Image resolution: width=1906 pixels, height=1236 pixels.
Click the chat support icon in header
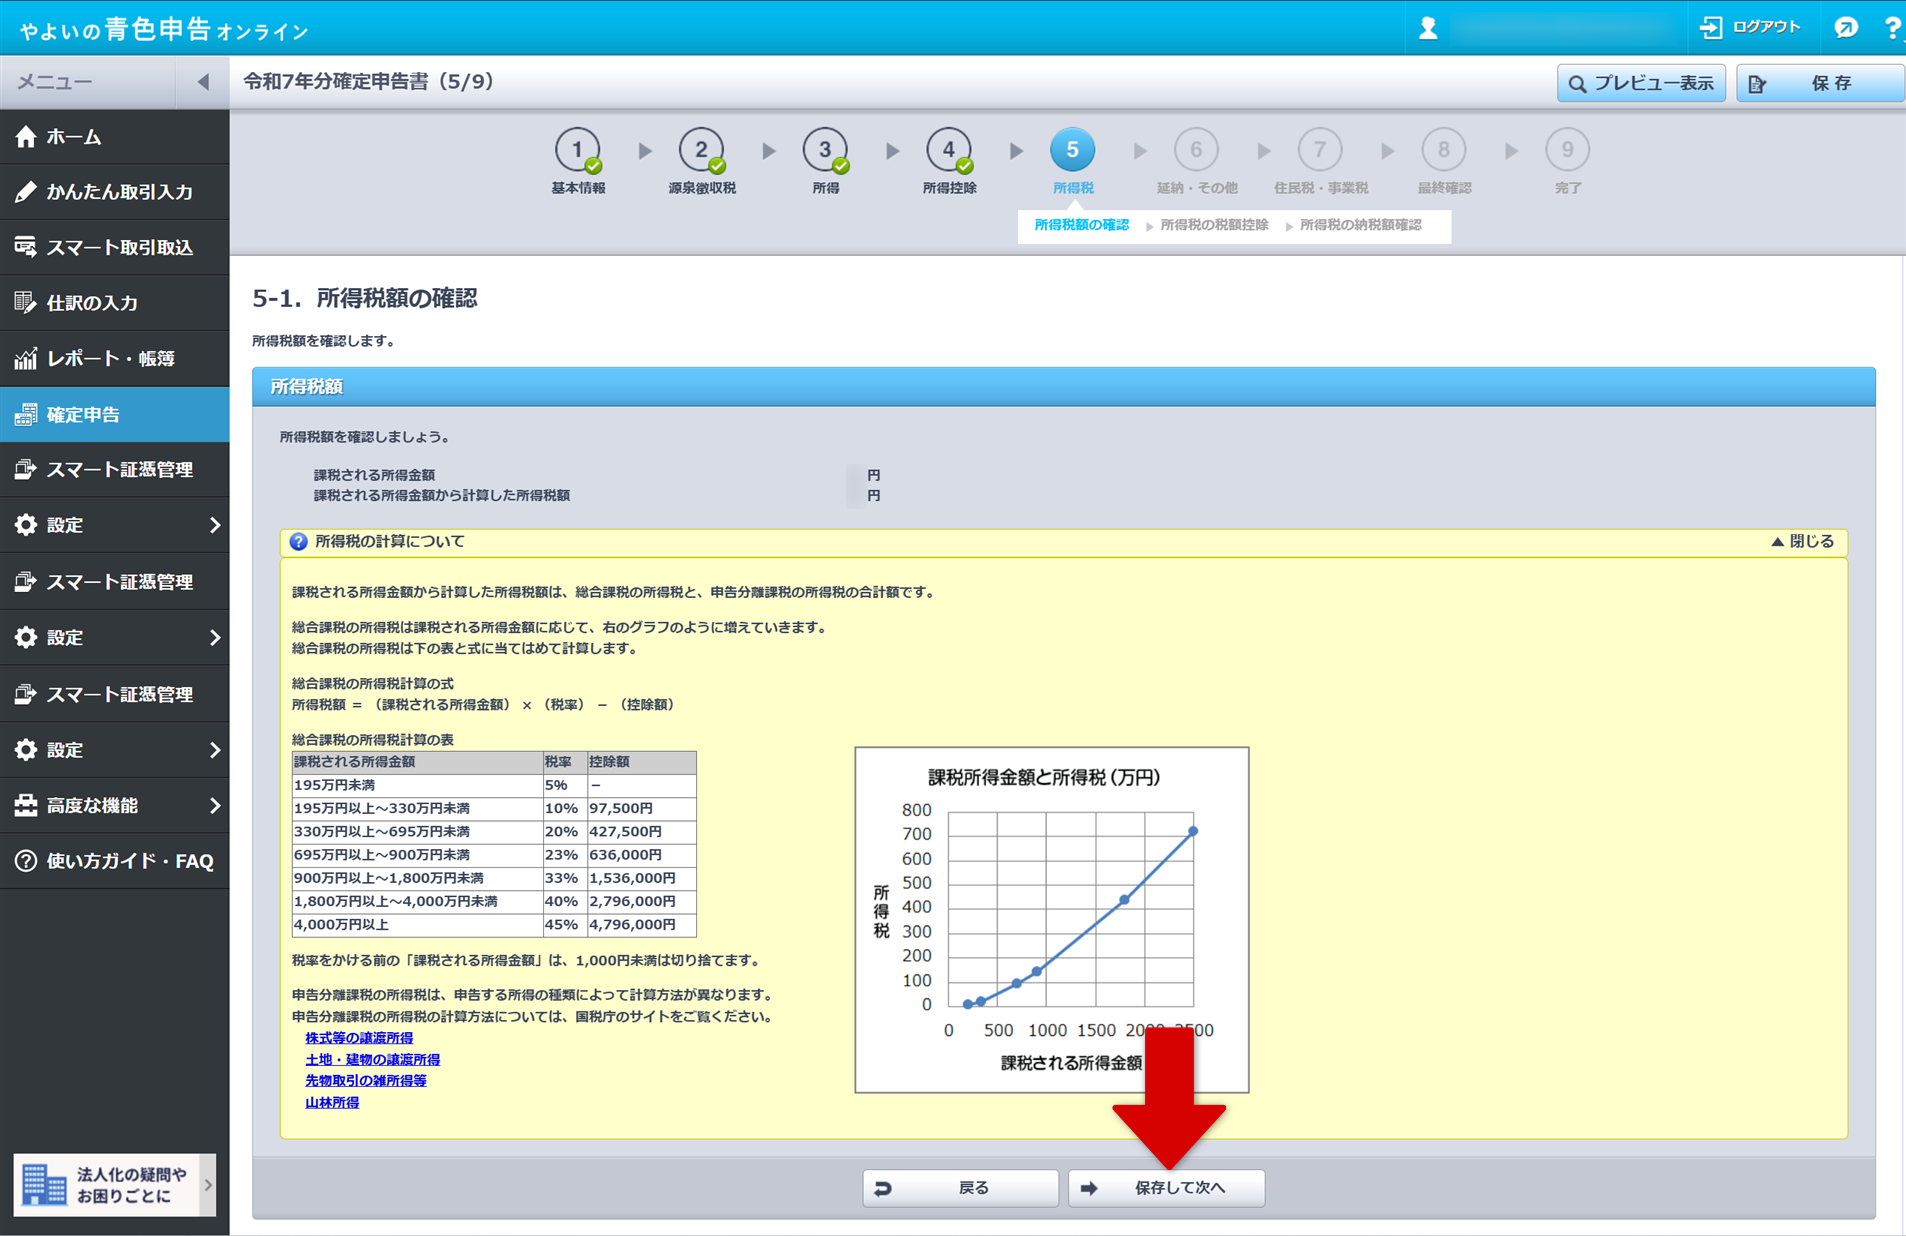1846,28
